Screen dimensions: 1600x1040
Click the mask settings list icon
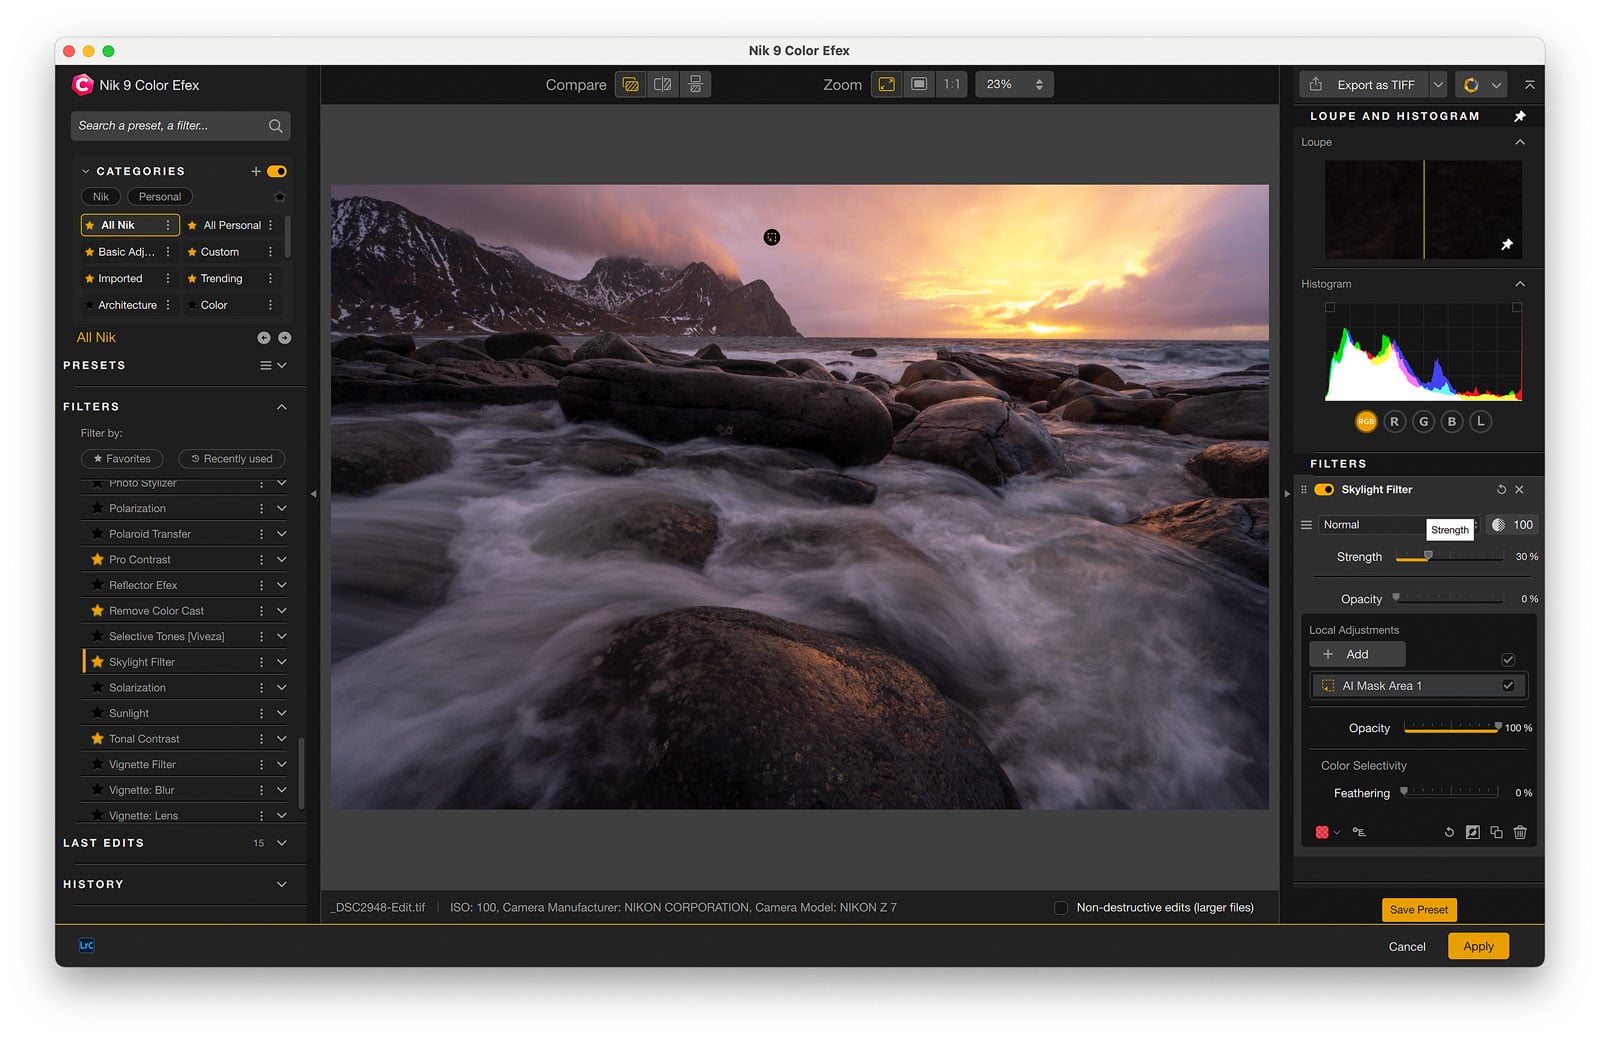pyautogui.click(x=1359, y=832)
